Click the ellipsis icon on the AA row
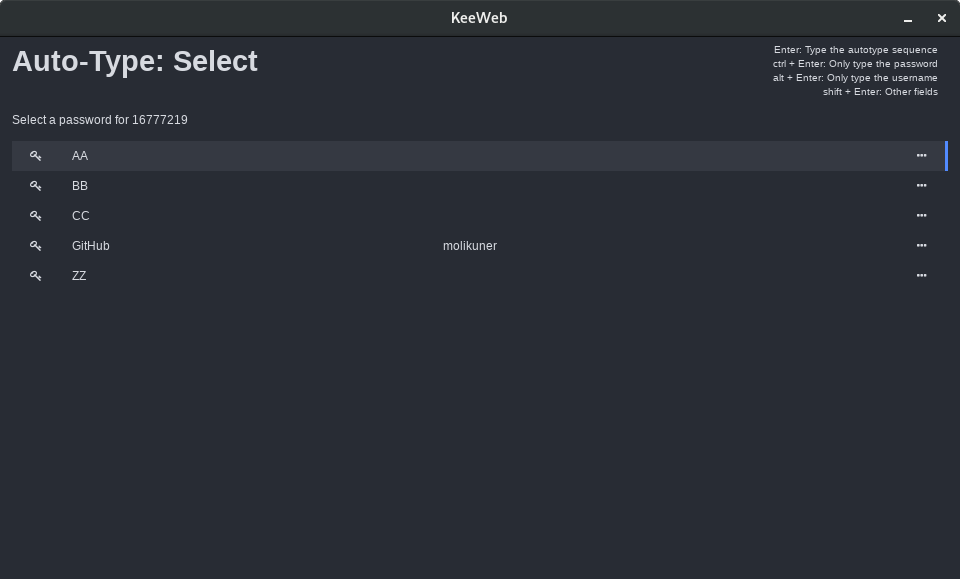The width and height of the screenshot is (960, 579). click(921, 156)
